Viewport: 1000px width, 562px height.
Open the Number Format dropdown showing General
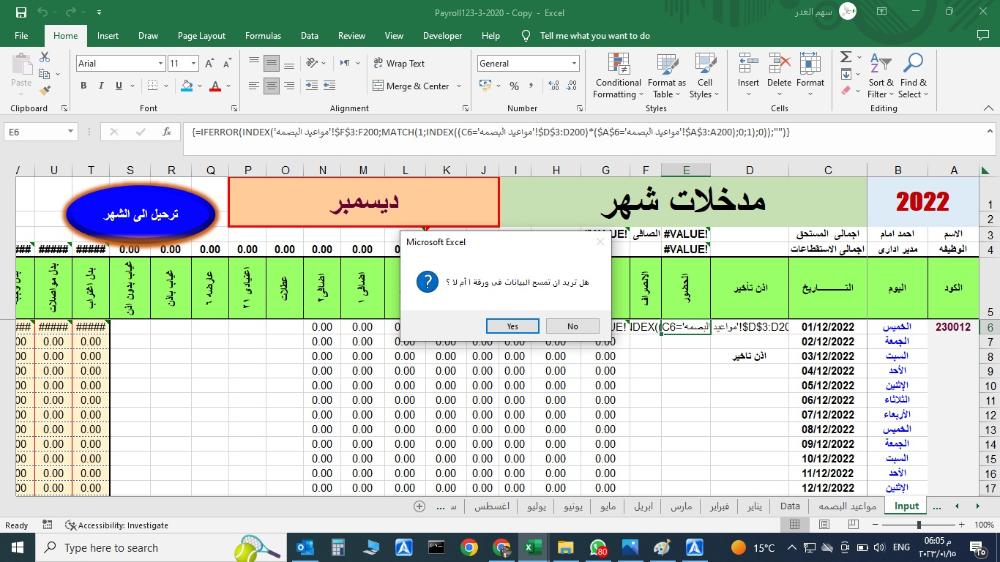(x=574, y=63)
